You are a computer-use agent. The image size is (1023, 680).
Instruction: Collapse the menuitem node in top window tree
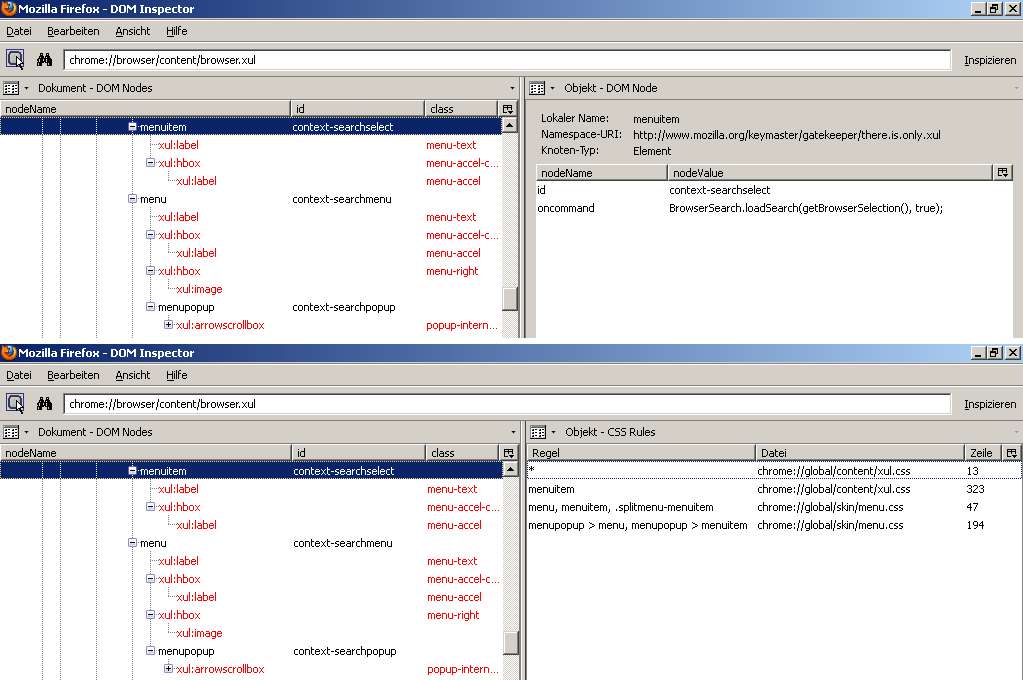click(x=132, y=127)
